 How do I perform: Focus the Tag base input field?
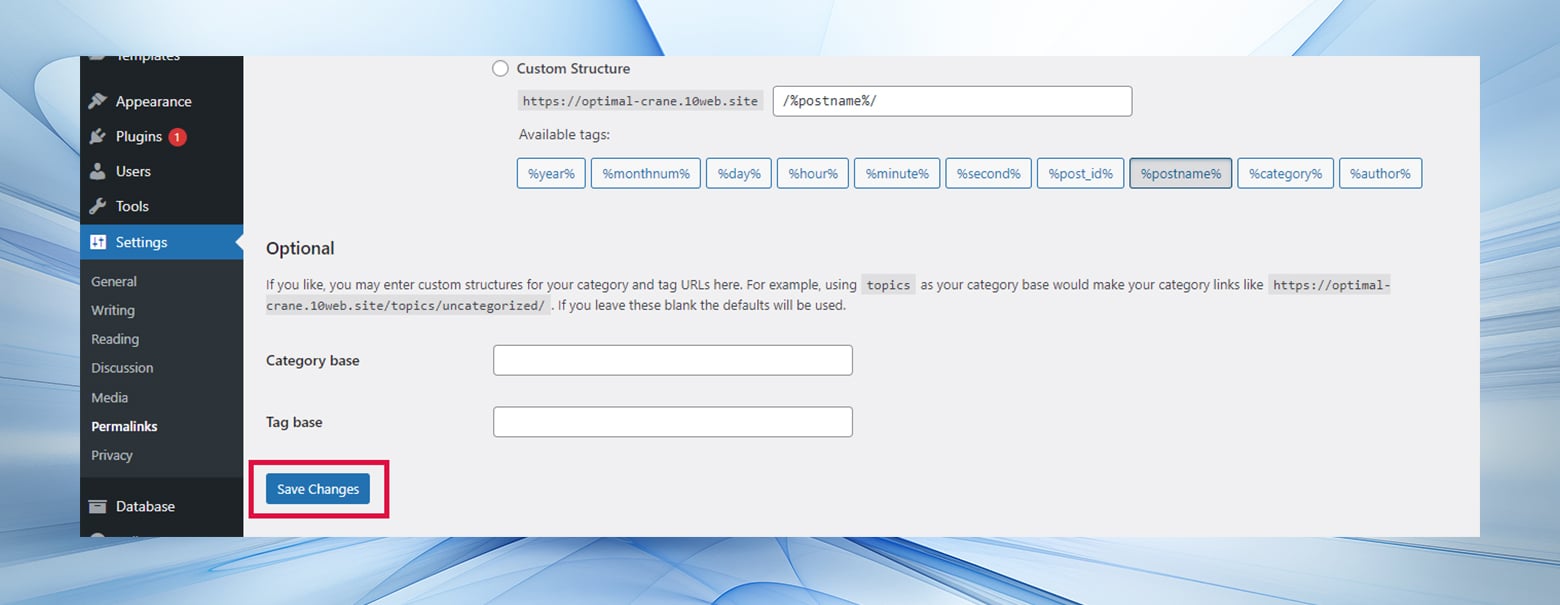pos(672,421)
